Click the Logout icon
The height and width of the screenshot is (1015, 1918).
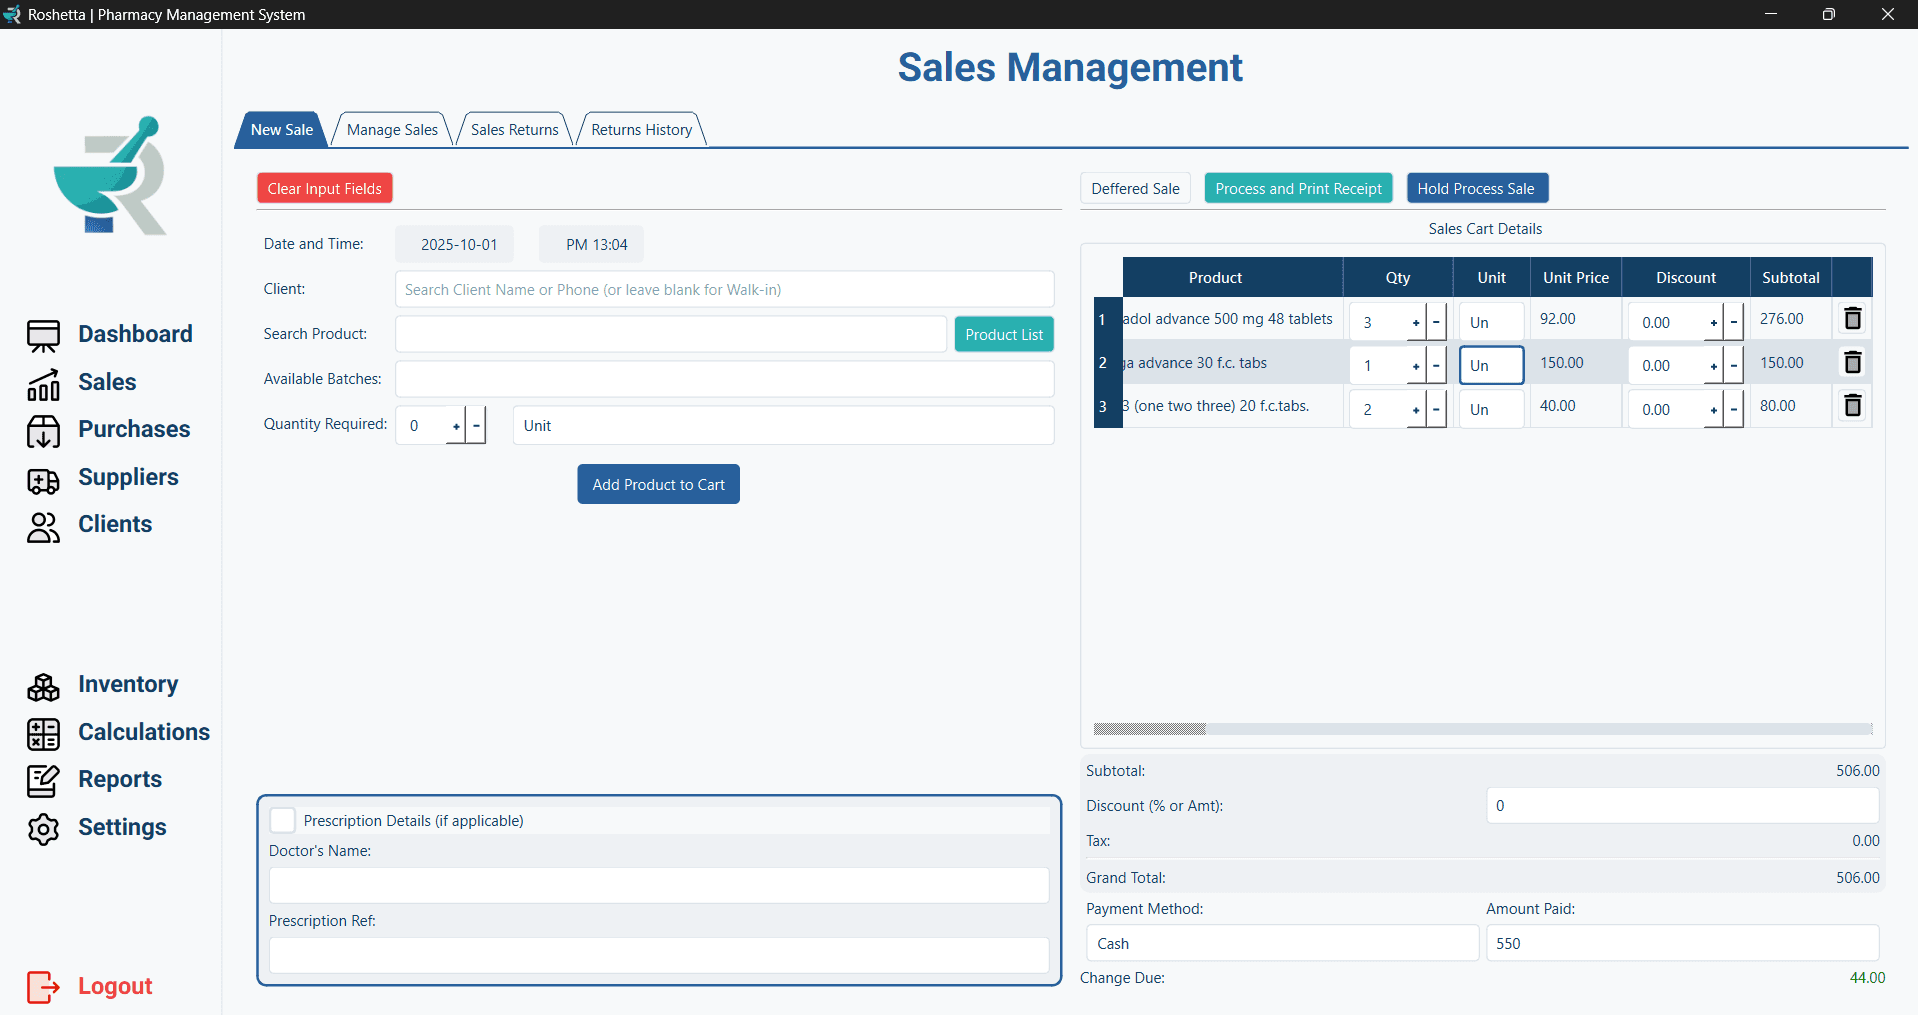point(44,987)
